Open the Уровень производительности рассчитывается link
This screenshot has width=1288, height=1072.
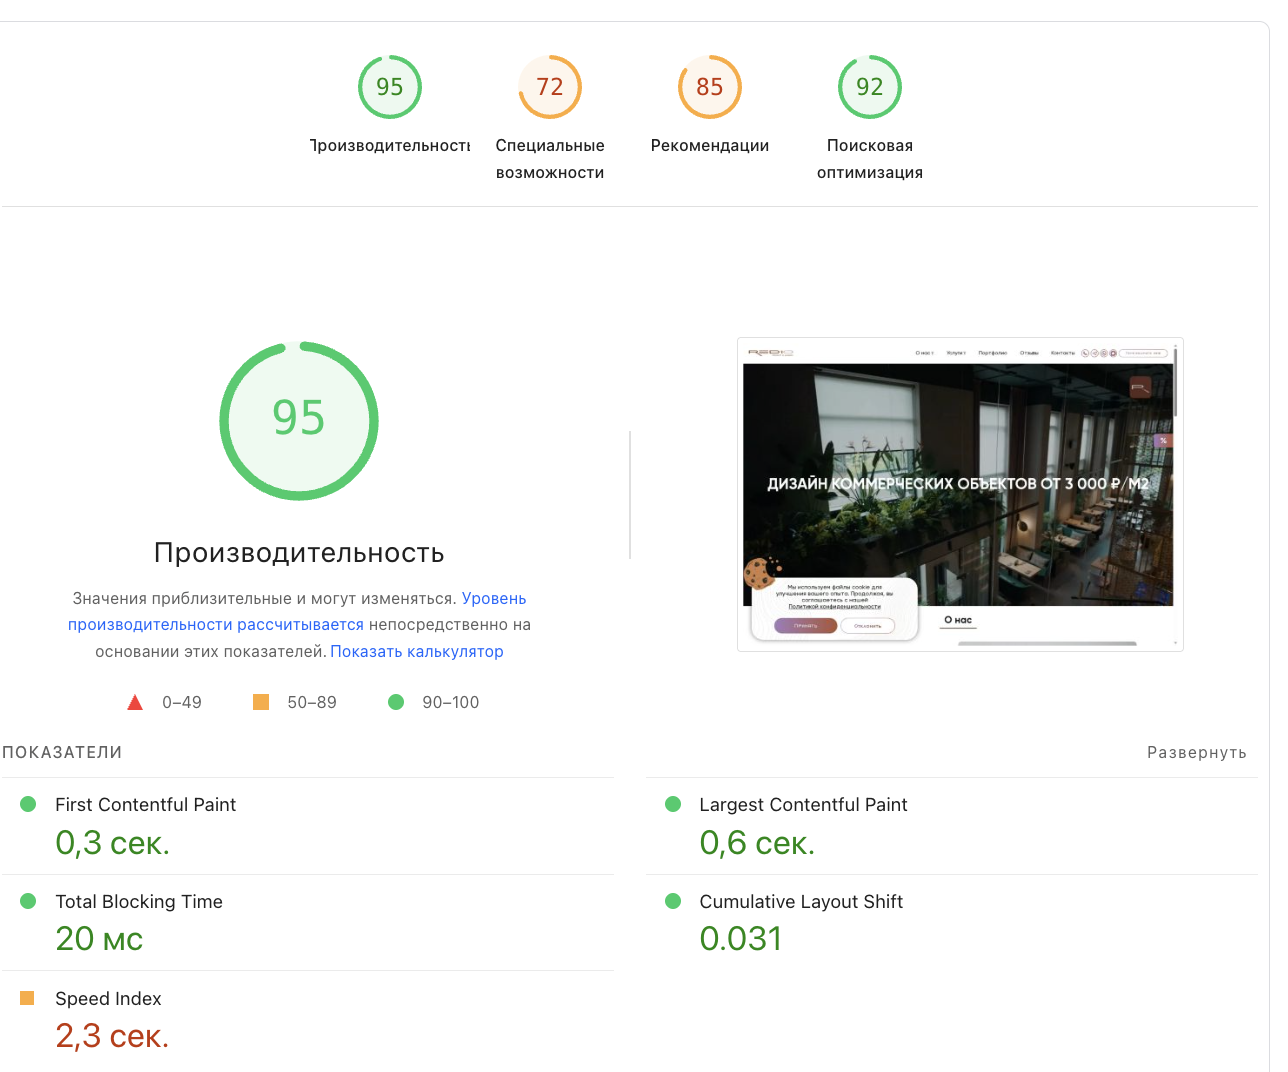tap(297, 611)
